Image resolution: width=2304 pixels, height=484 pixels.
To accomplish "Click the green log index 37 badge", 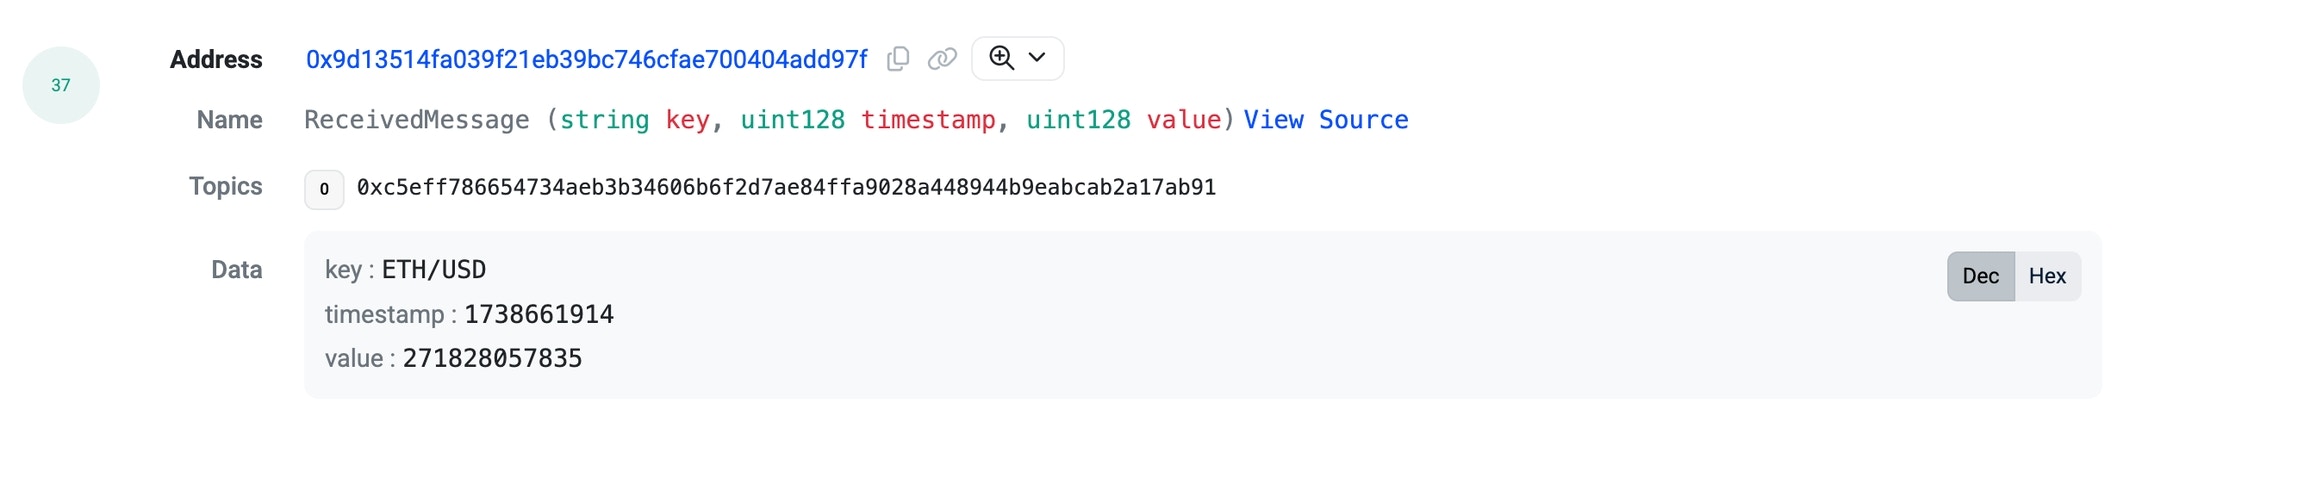I will 61,85.
